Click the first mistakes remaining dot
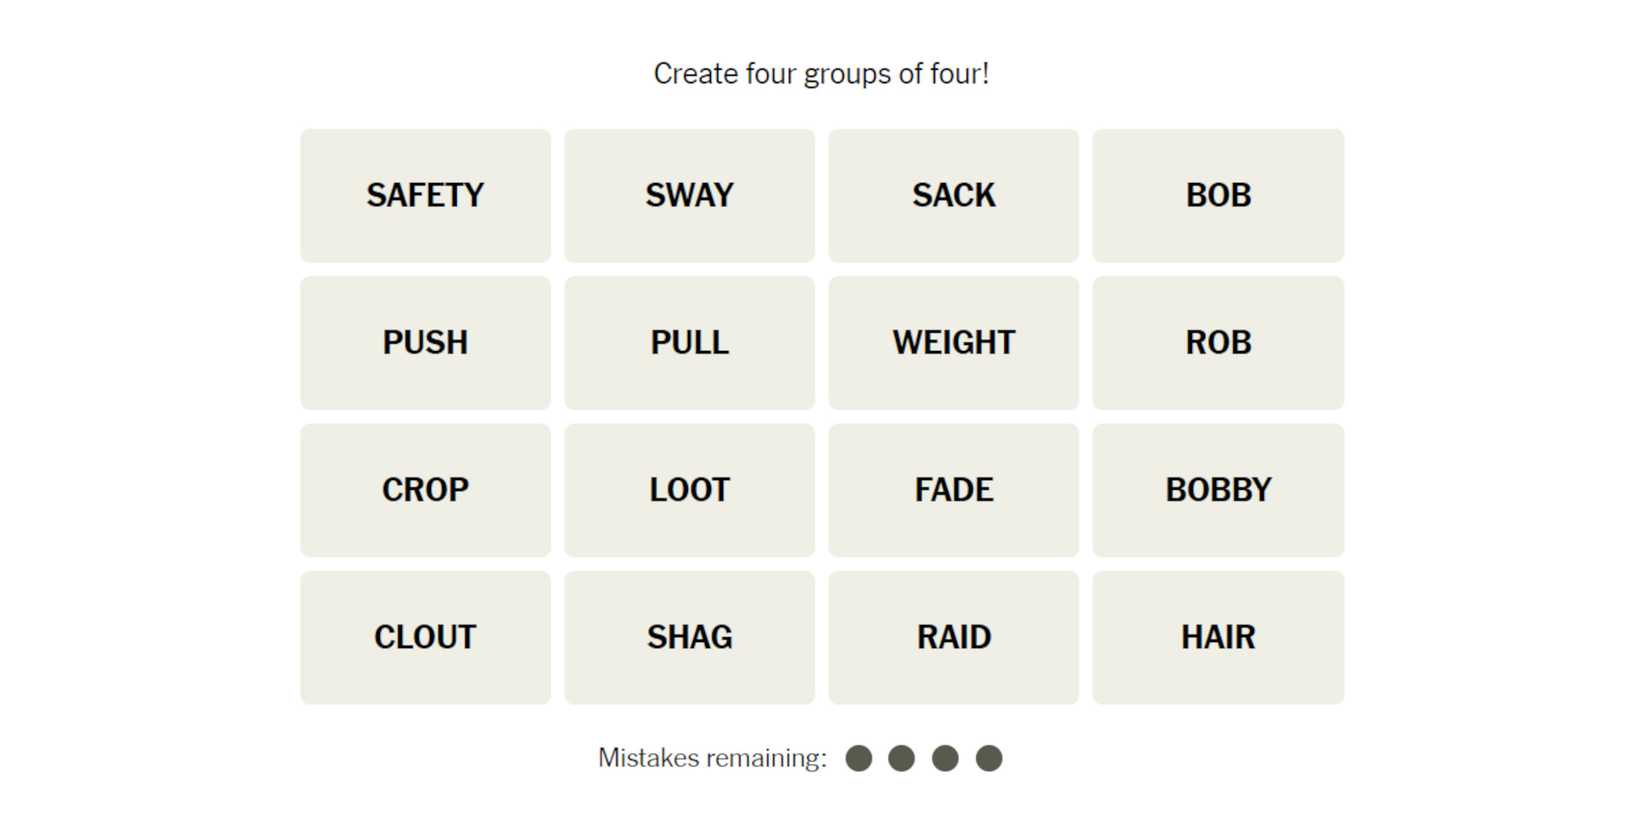 pos(858,758)
